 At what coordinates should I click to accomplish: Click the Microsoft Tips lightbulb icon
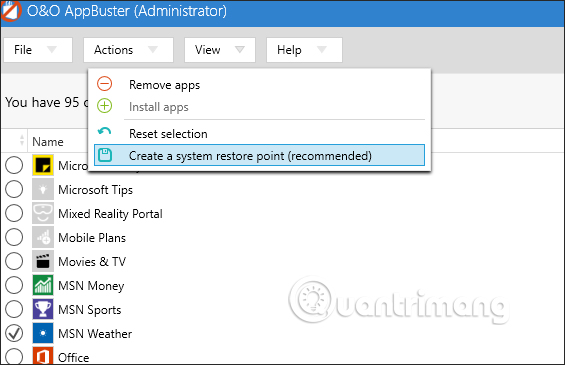coord(43,189)
